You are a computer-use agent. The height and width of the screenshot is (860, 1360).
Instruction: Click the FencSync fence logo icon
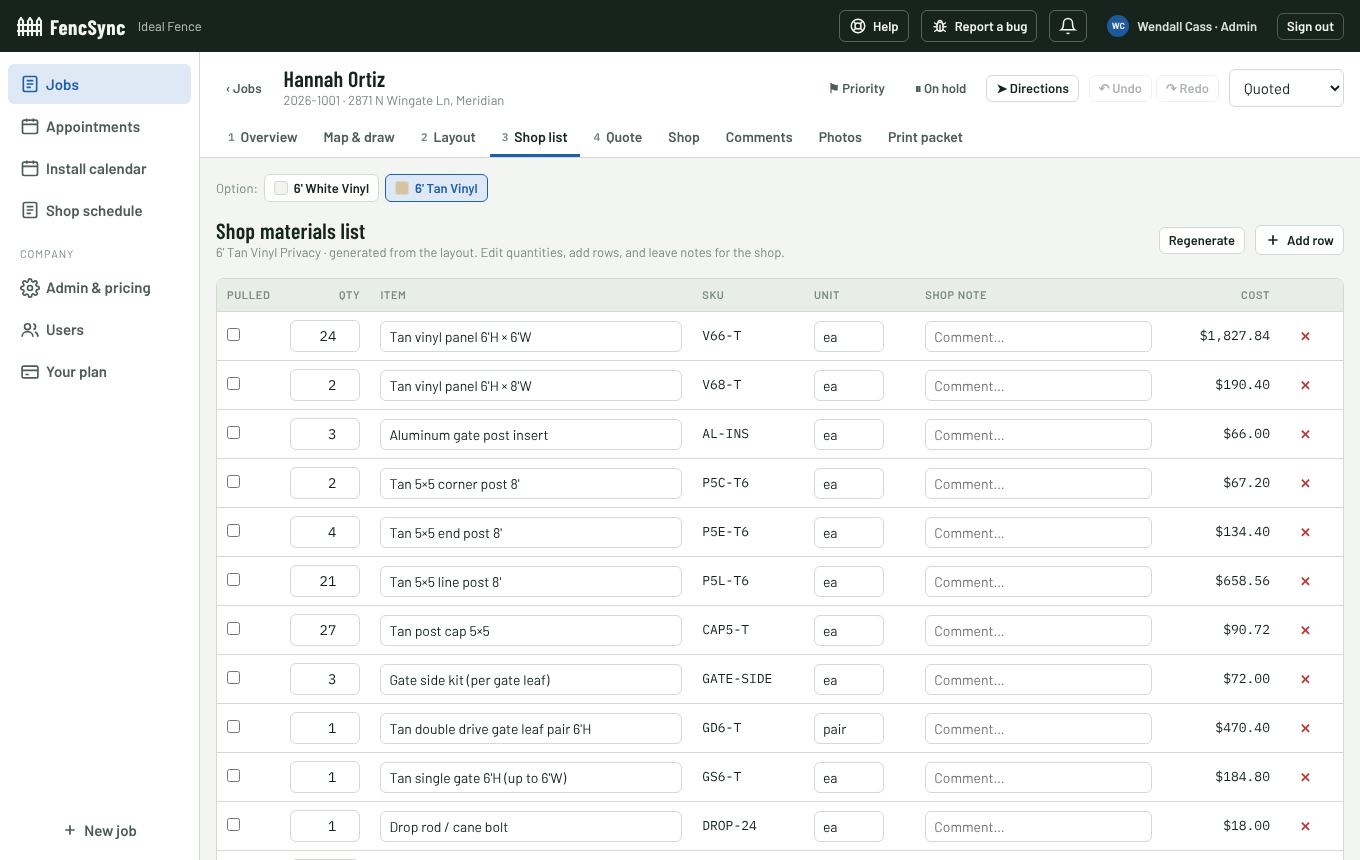tap(30, 26)
